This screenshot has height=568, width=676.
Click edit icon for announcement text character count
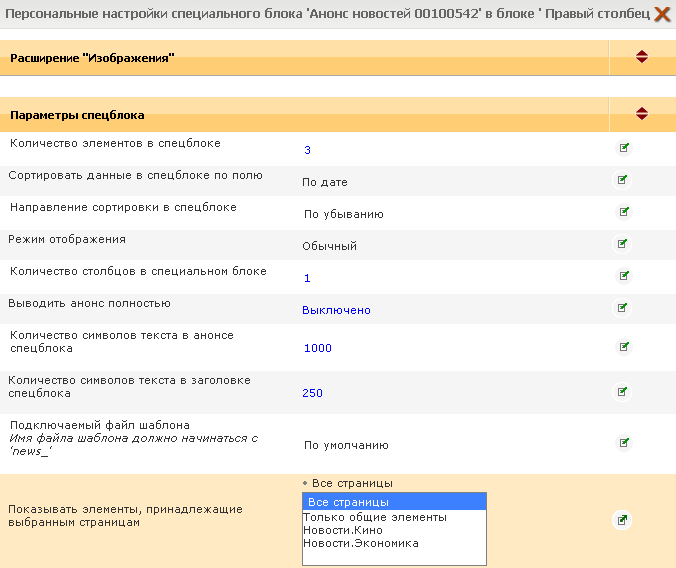pos(624,347)
